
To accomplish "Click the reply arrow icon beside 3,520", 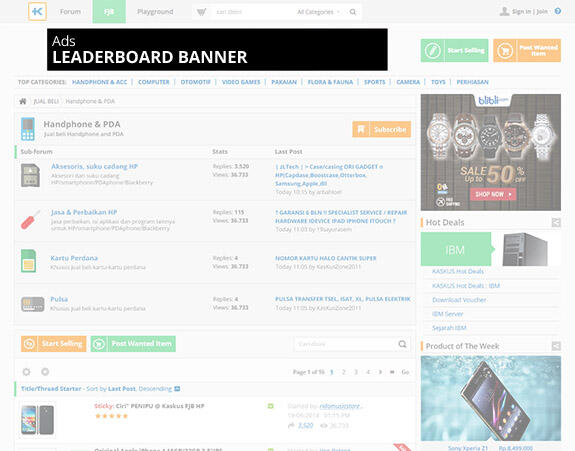I will (x=291, y=425).
